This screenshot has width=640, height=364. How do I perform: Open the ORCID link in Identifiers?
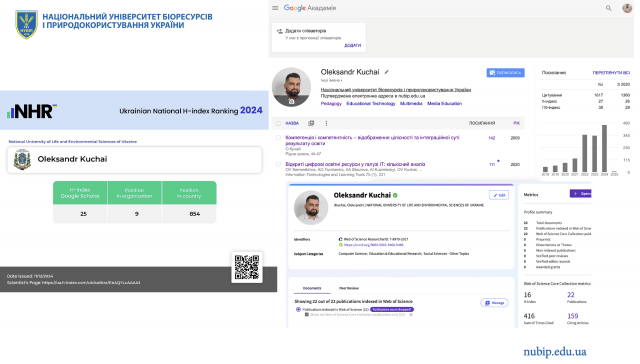[373, 245]
